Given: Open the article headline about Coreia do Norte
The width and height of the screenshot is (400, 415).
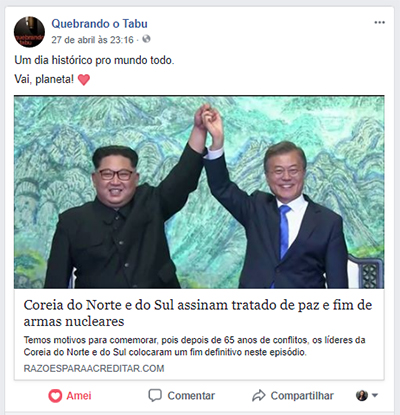Looking at the screenshot, I should click(198, 313).
